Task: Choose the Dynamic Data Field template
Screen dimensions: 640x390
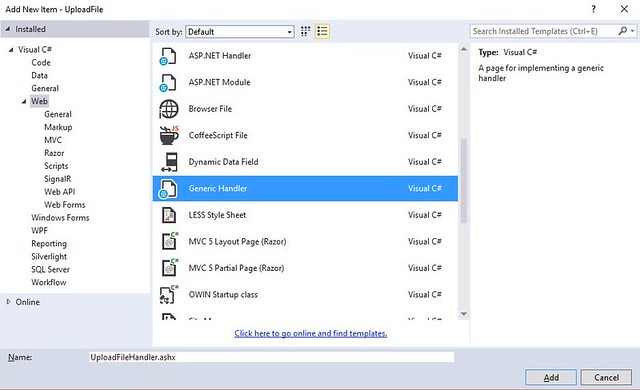Action: 305,162
